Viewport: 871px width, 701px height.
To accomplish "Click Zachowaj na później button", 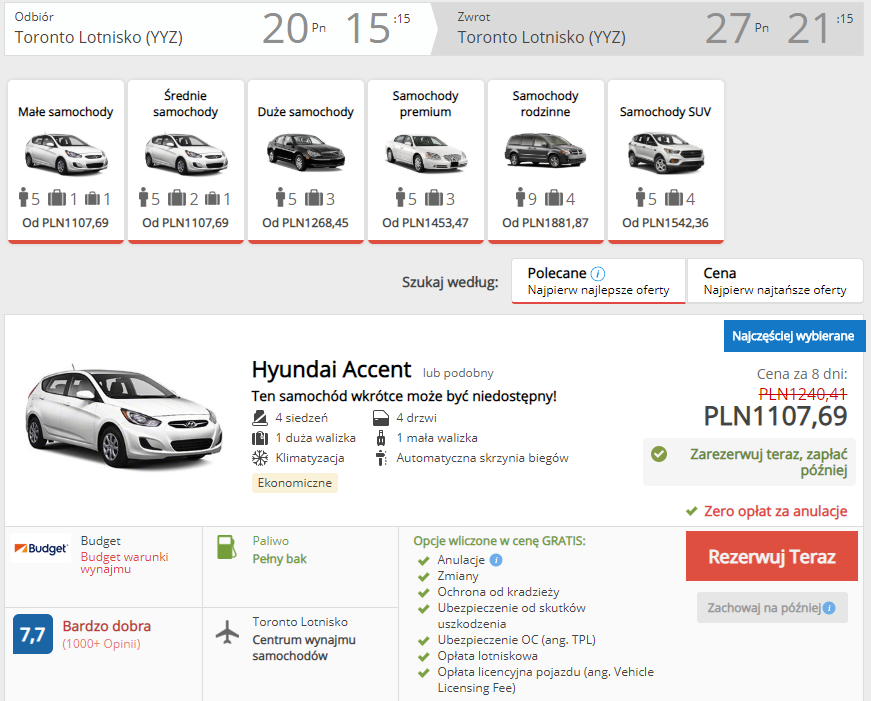I will 772,608.
